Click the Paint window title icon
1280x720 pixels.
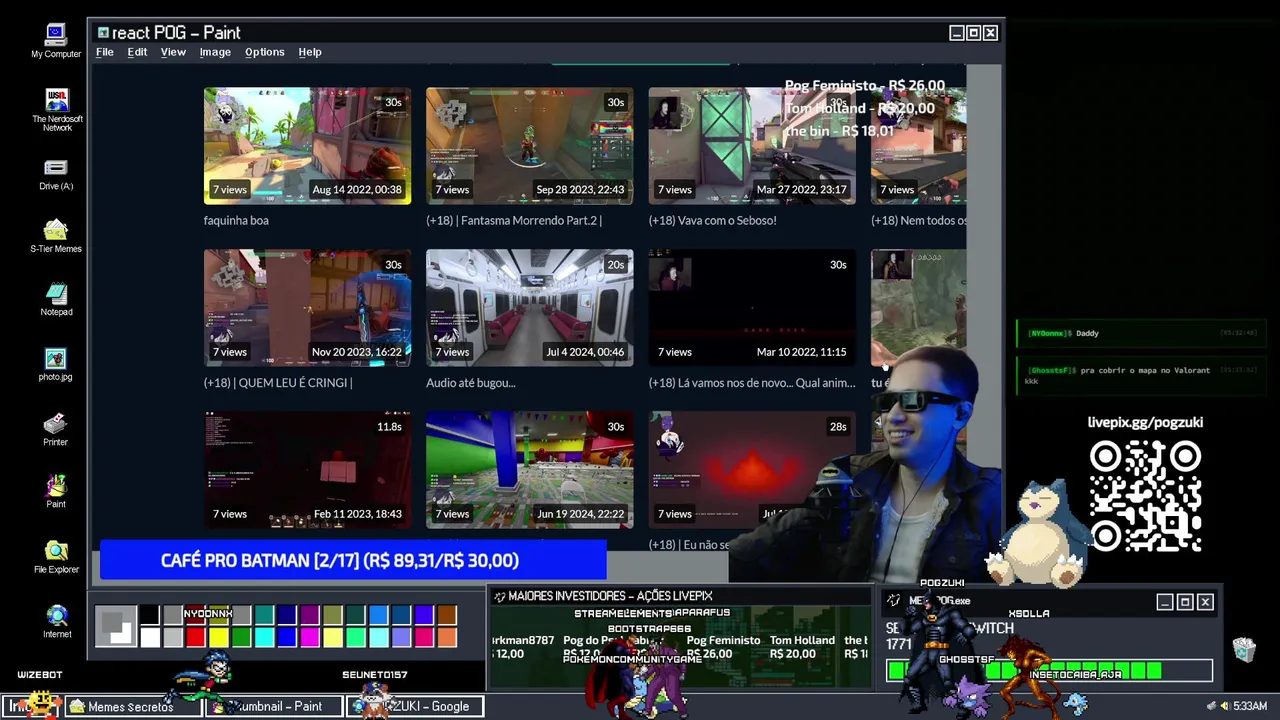pyautogui.click(x=103, y=33)
